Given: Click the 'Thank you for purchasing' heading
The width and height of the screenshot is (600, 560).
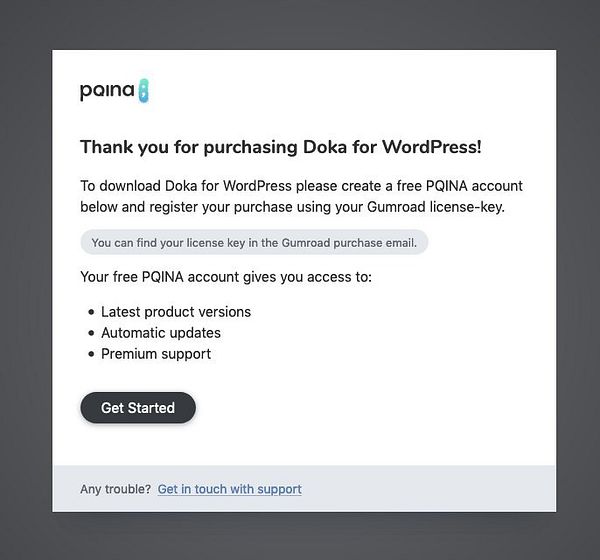Looking at the screenshot, I should click(x=281, y=147).
